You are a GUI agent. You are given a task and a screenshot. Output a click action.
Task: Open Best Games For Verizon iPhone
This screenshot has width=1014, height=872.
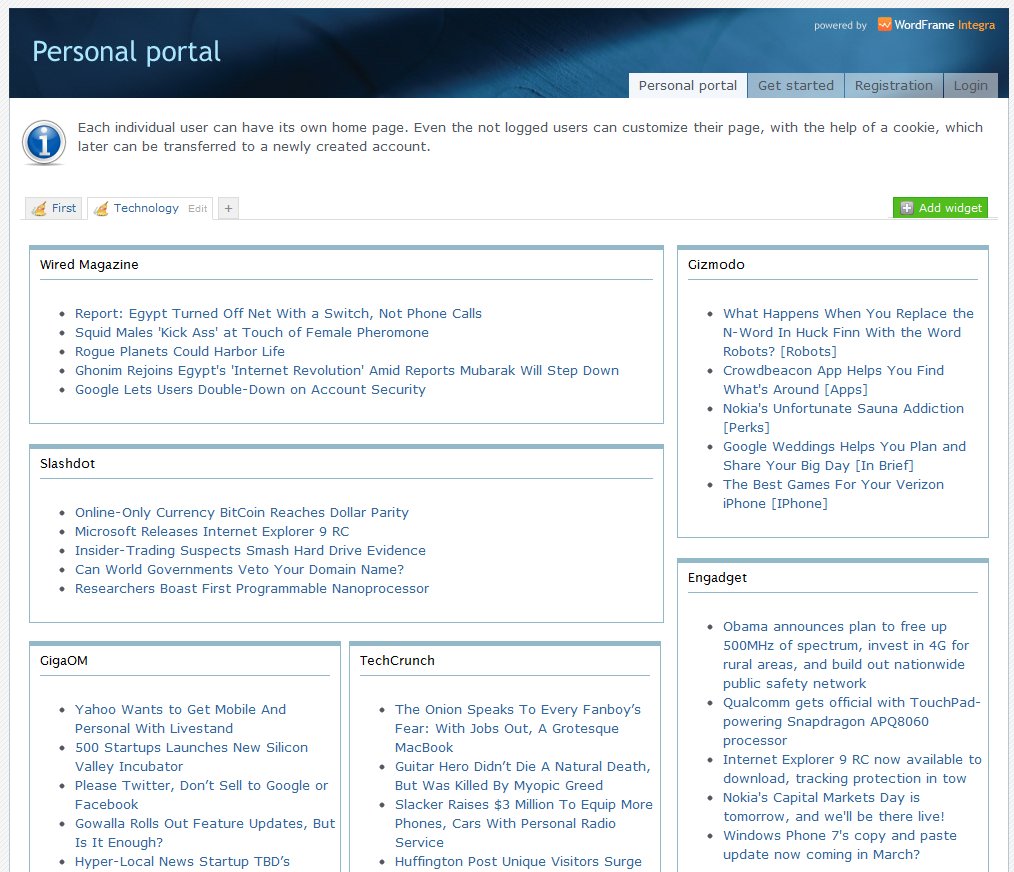click(x=834, y=494)
